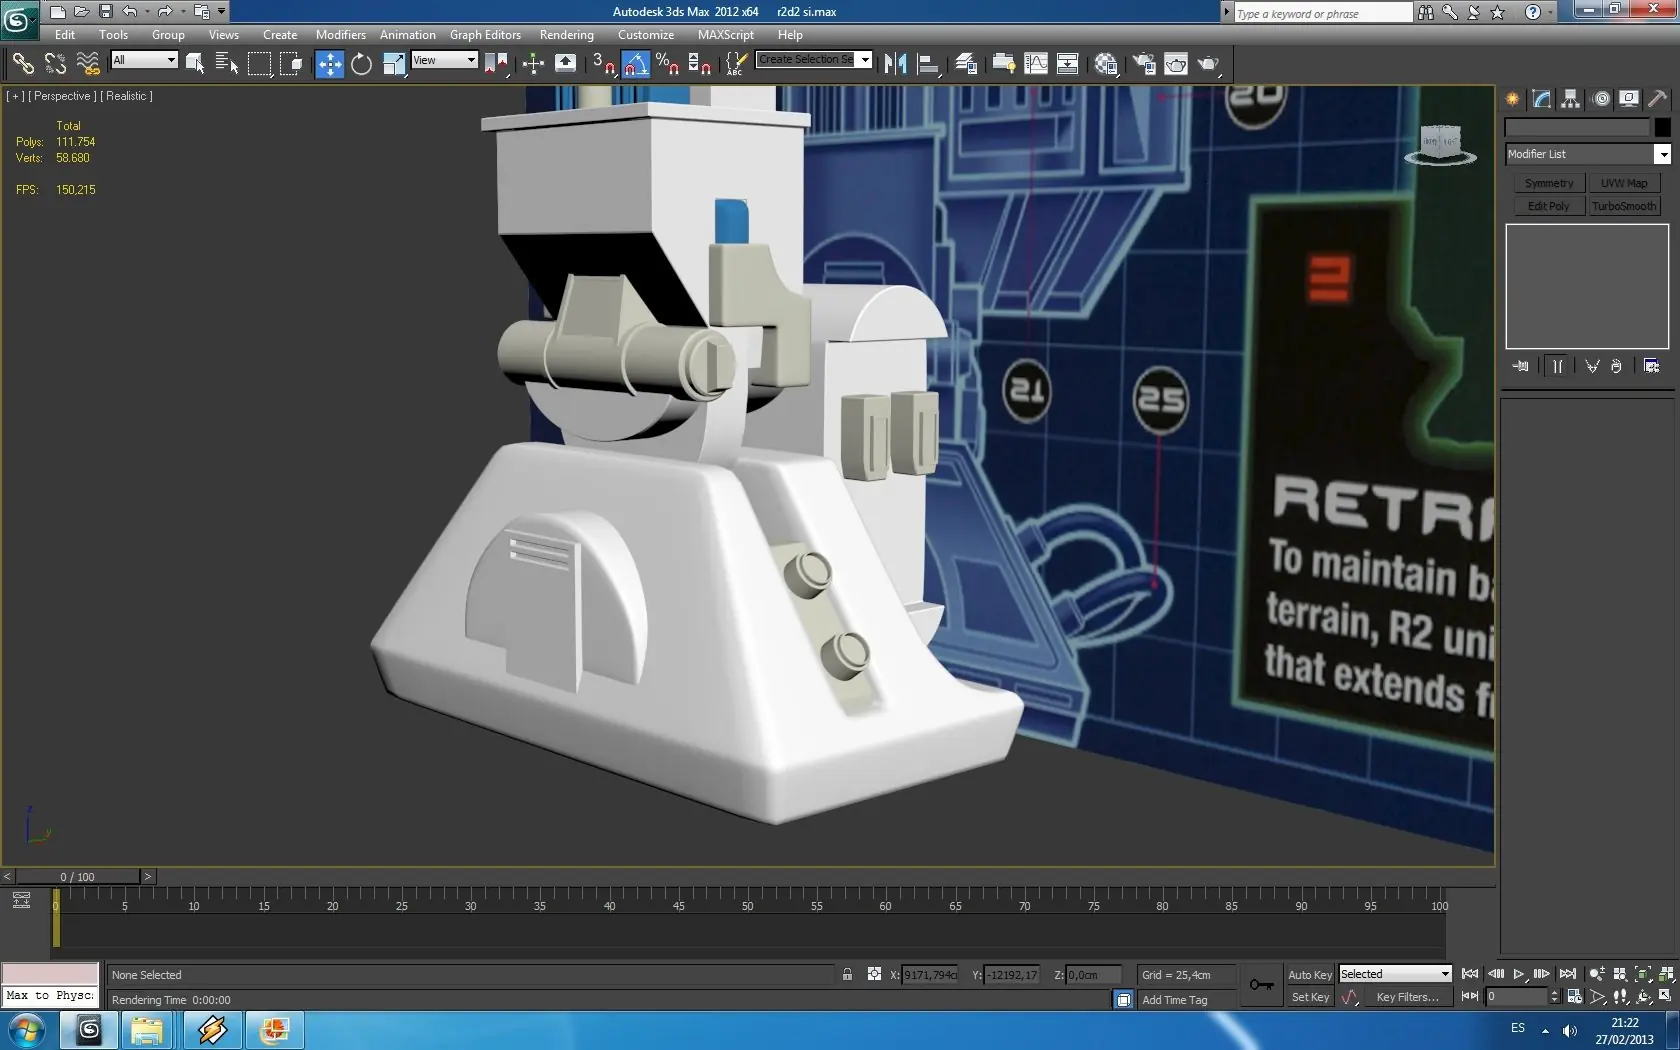This screenshot has height=1050, width=1680.
Task: Toggle the Percent Snap button
Action: tap(667, 64)
